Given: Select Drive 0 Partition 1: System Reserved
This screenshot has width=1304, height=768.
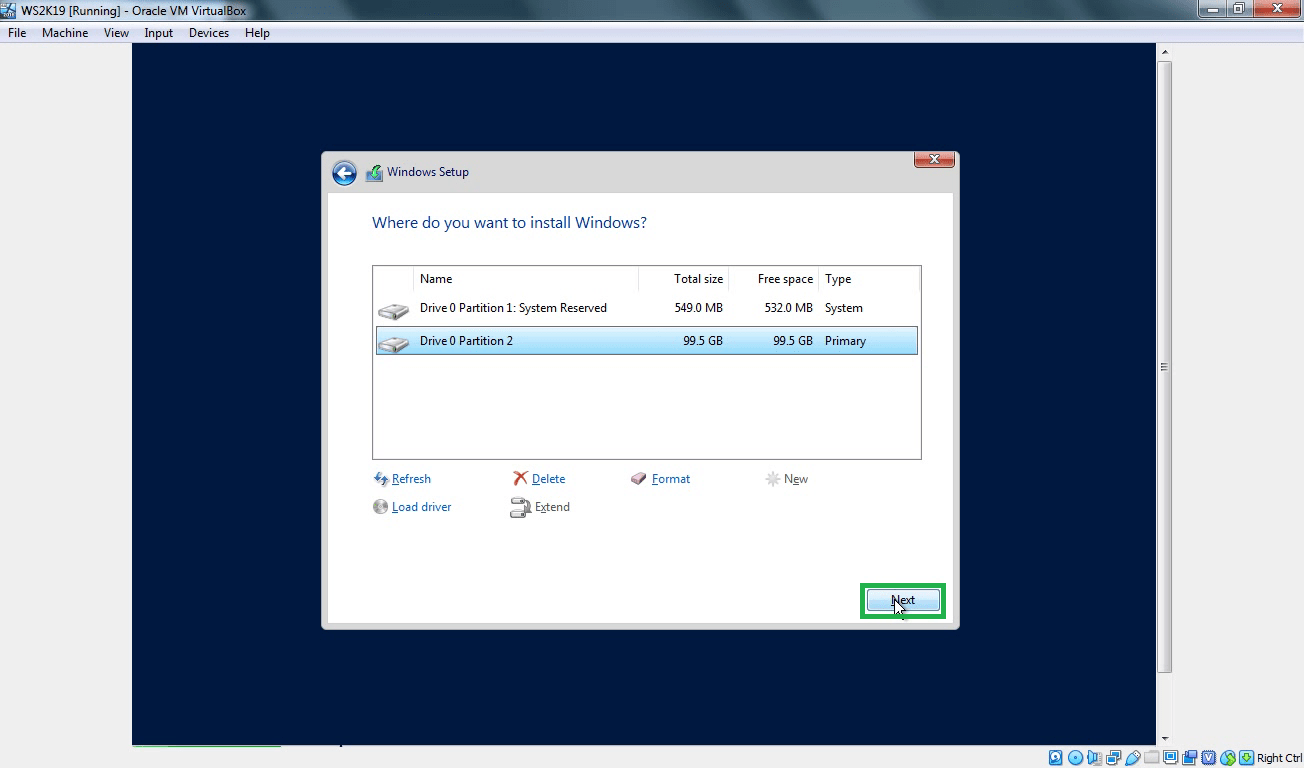Looking at the screenshot, I should point(646,308).
